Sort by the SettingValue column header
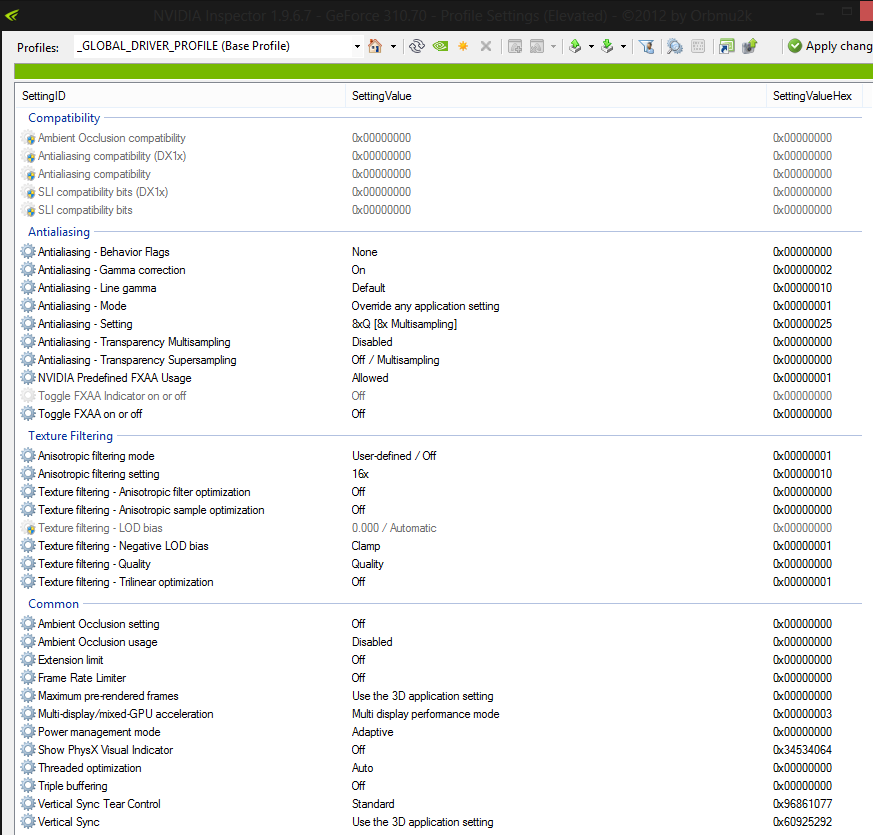 556,96
